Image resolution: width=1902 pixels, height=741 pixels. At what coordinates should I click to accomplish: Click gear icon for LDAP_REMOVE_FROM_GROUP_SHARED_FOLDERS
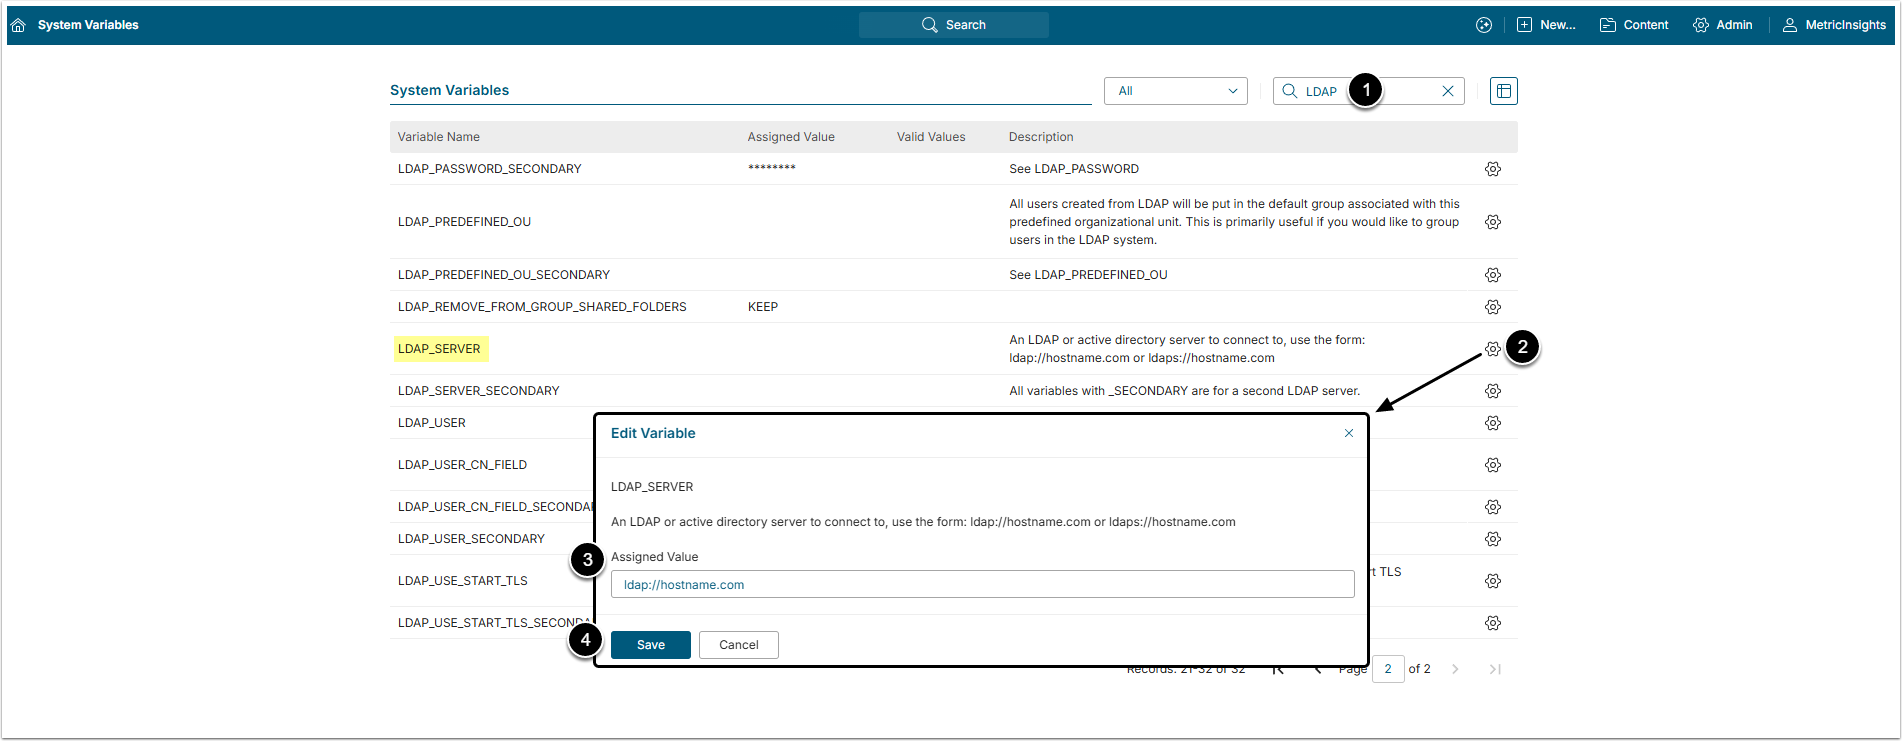coord(1492,307)
